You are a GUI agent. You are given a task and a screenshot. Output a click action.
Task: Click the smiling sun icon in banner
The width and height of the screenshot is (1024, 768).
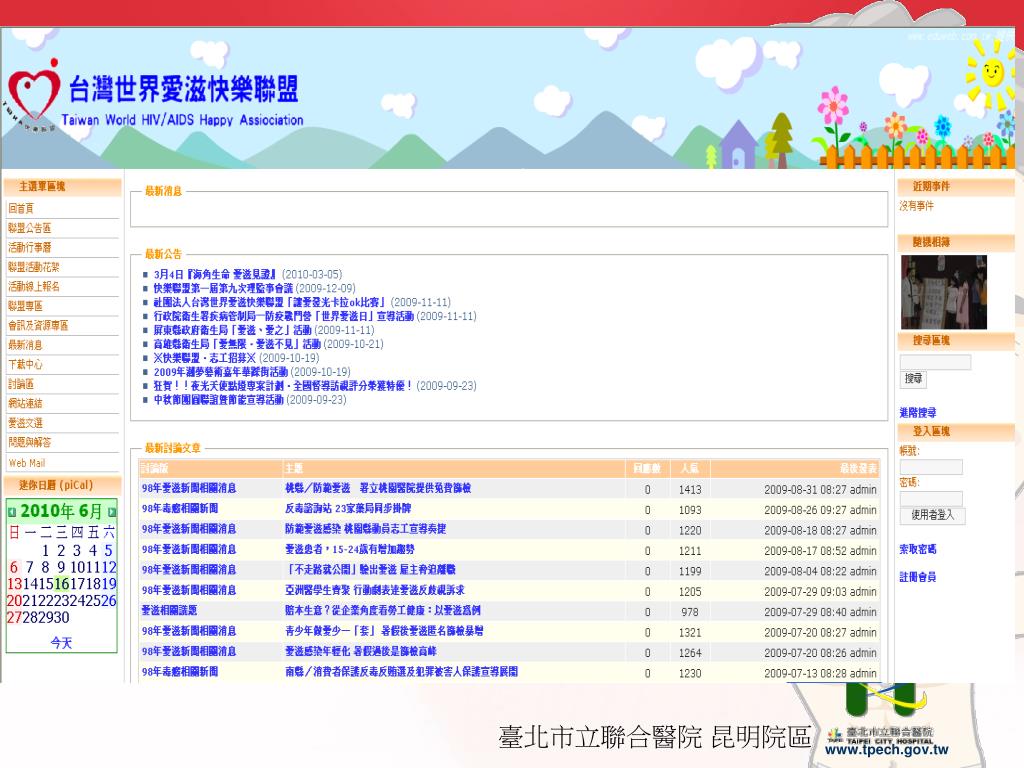click(988, 72)
